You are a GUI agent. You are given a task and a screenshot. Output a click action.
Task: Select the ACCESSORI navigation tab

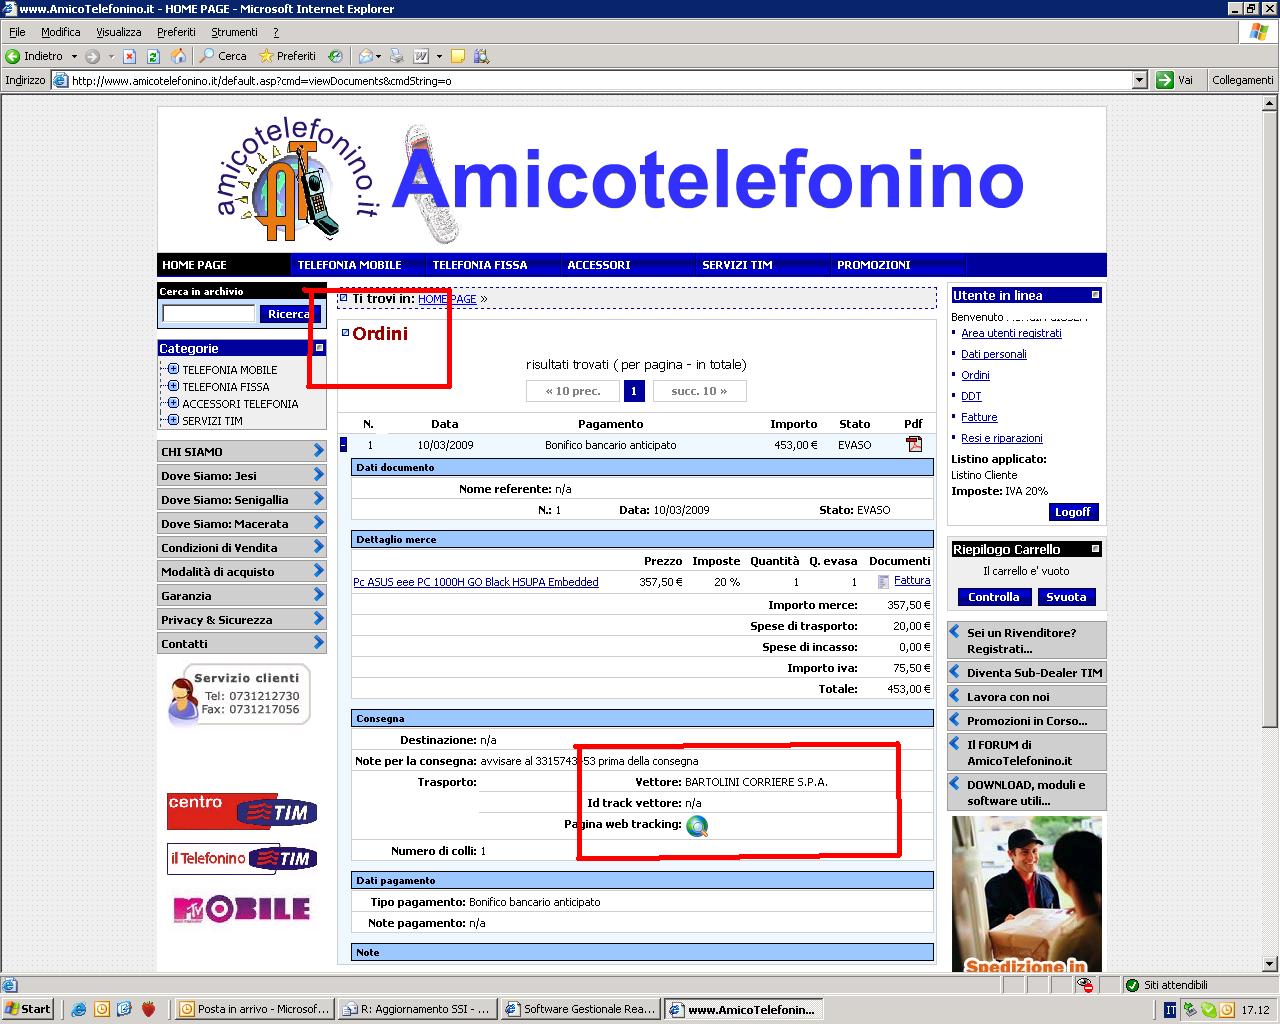coord(599,265)
